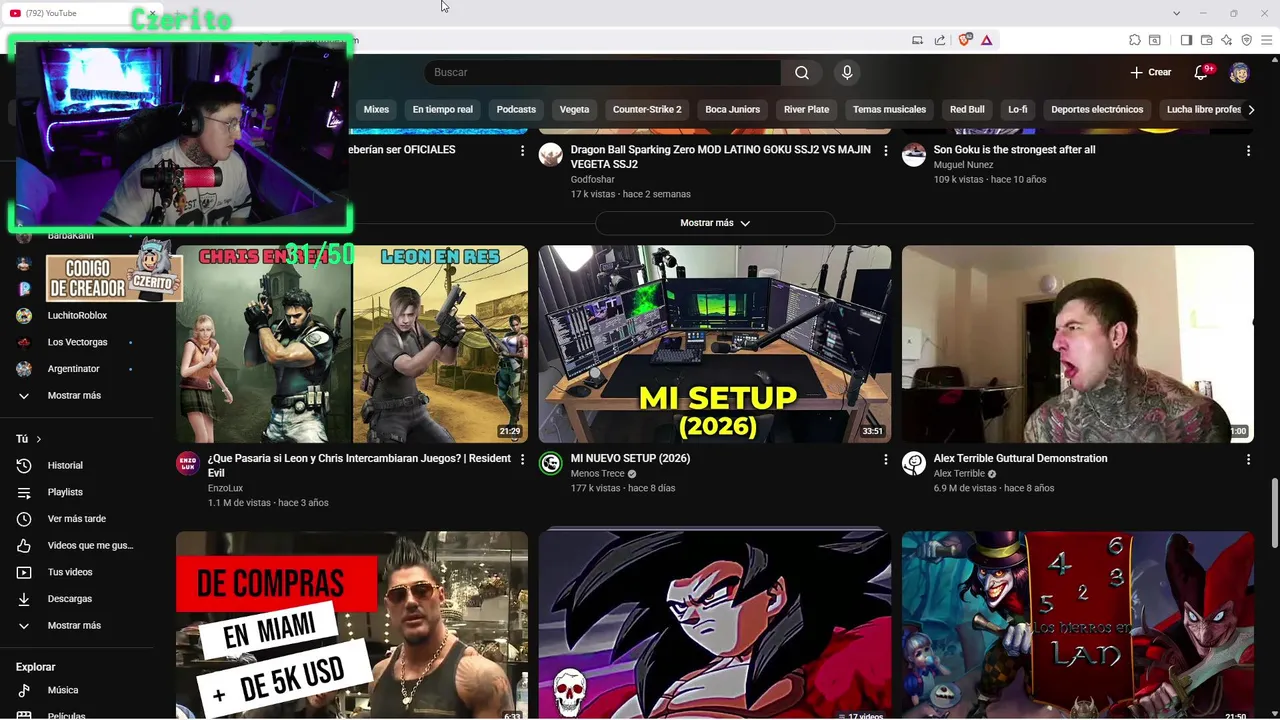Open the Leo AI sparkle icon
Screen dimensions: 1280x720
click(1226, 40)
